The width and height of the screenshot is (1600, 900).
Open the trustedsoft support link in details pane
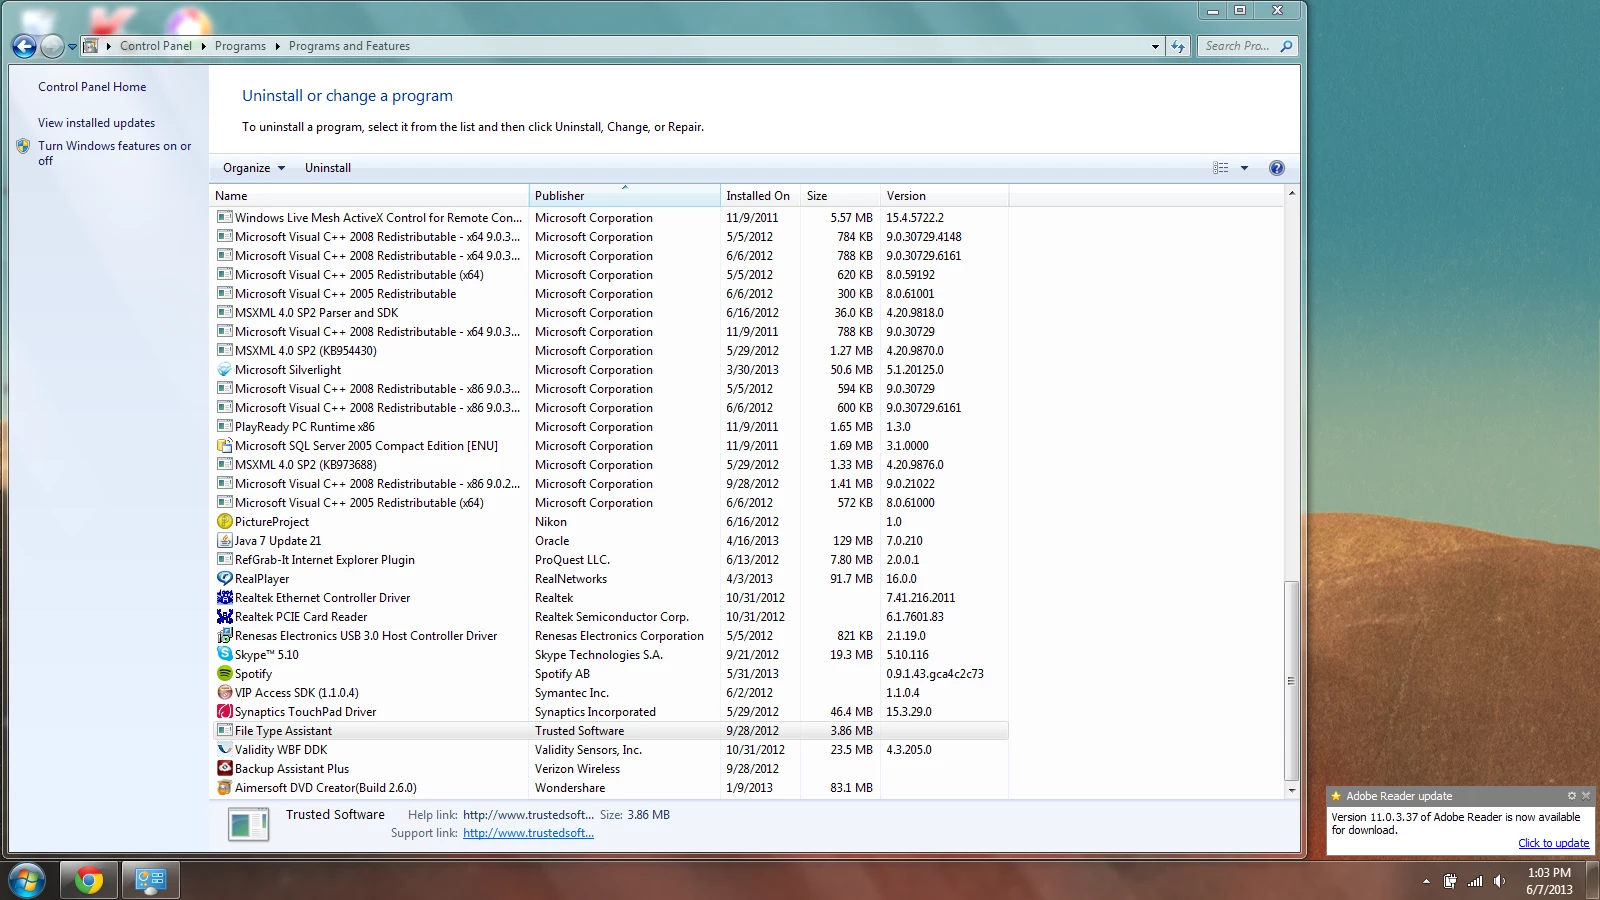coord(528,833)
